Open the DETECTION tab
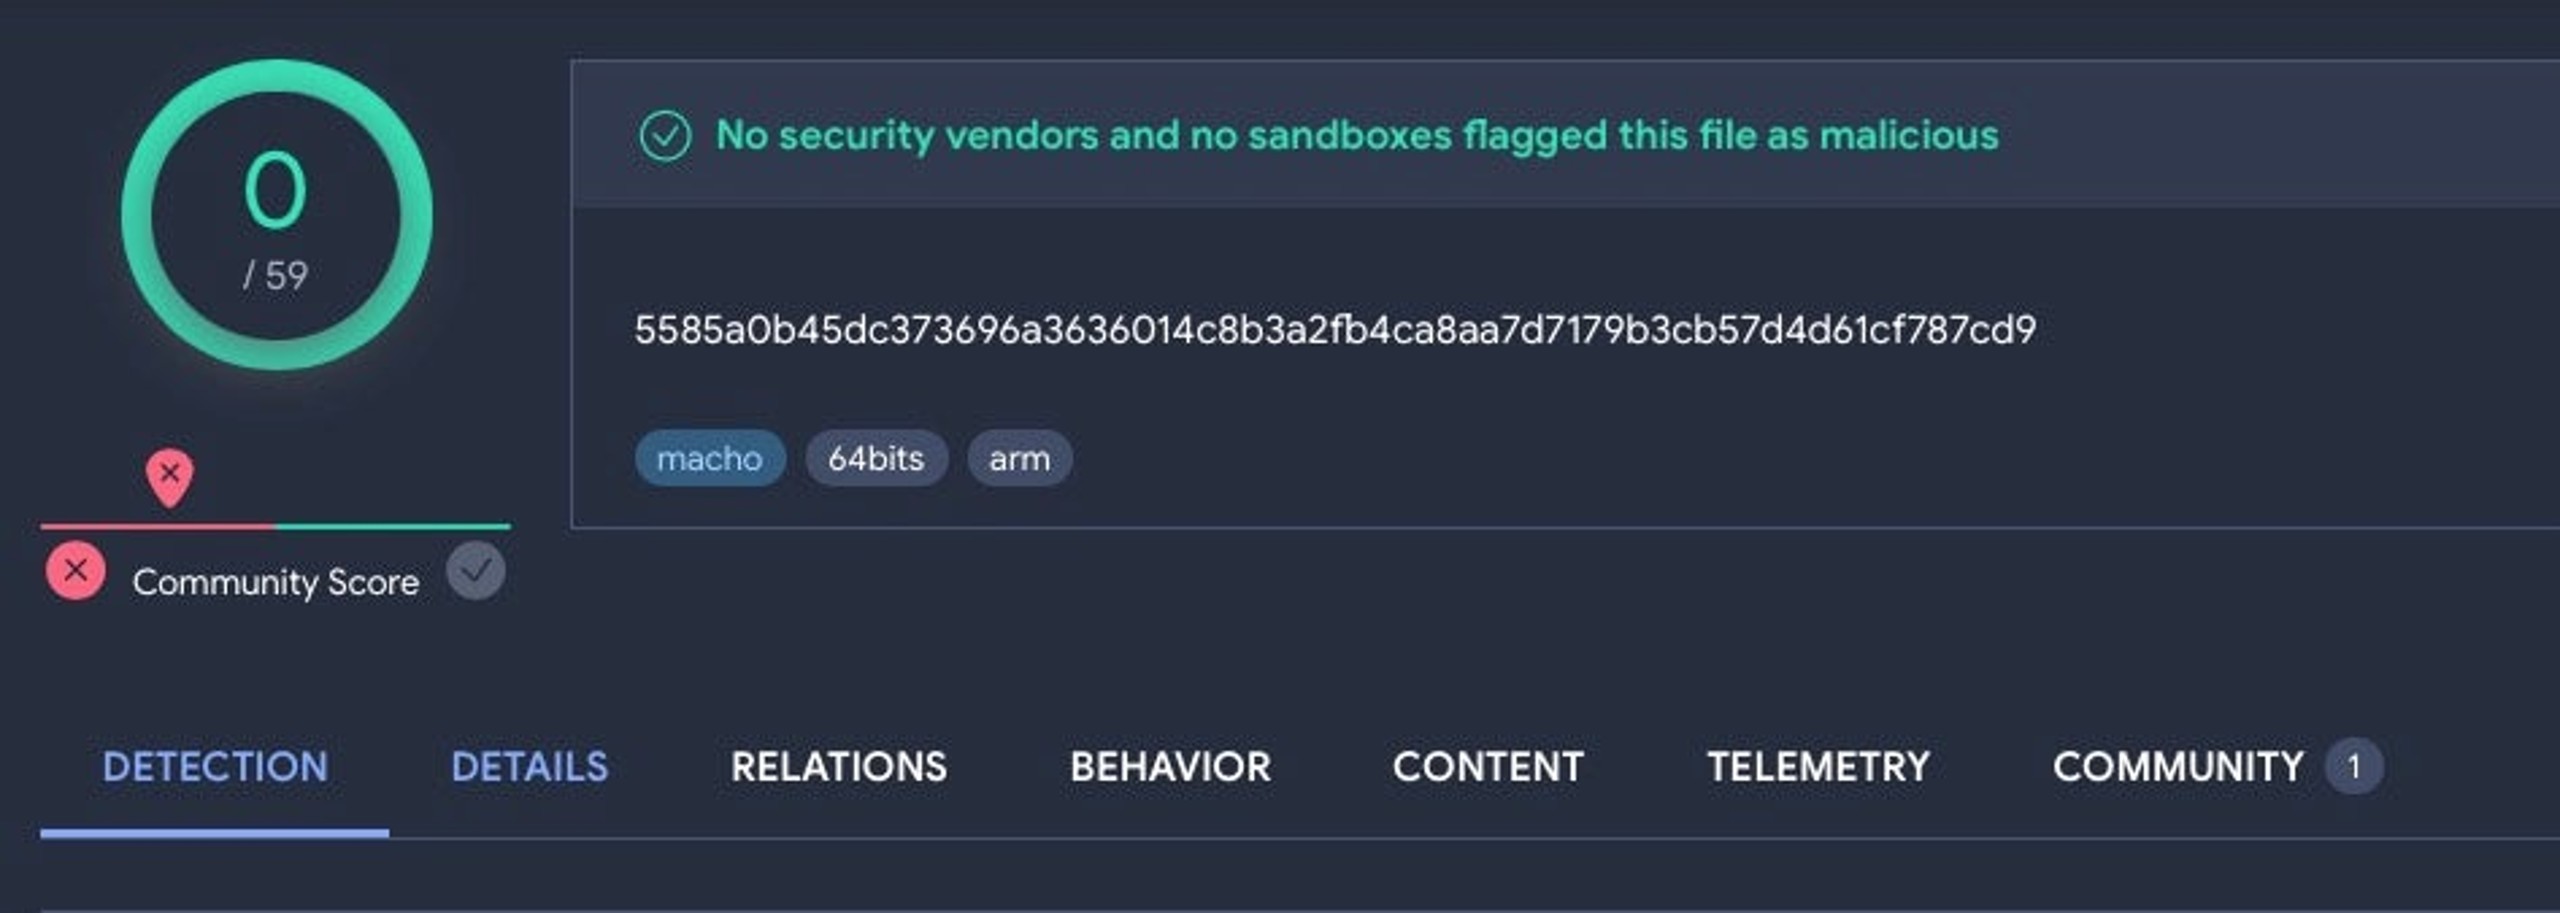The image size is (2560, 913). 215,767
